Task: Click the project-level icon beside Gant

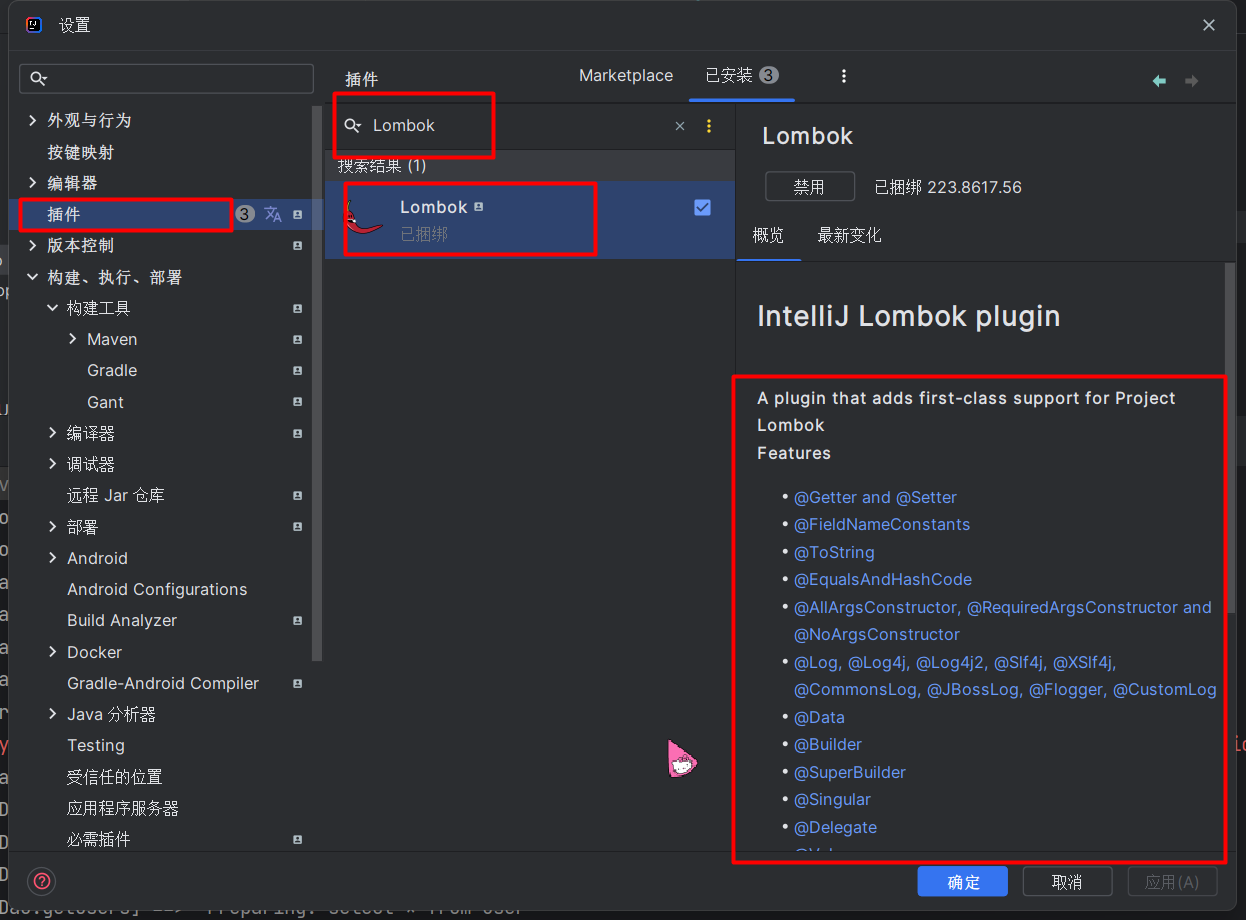Action: click(x=297, y=402)
